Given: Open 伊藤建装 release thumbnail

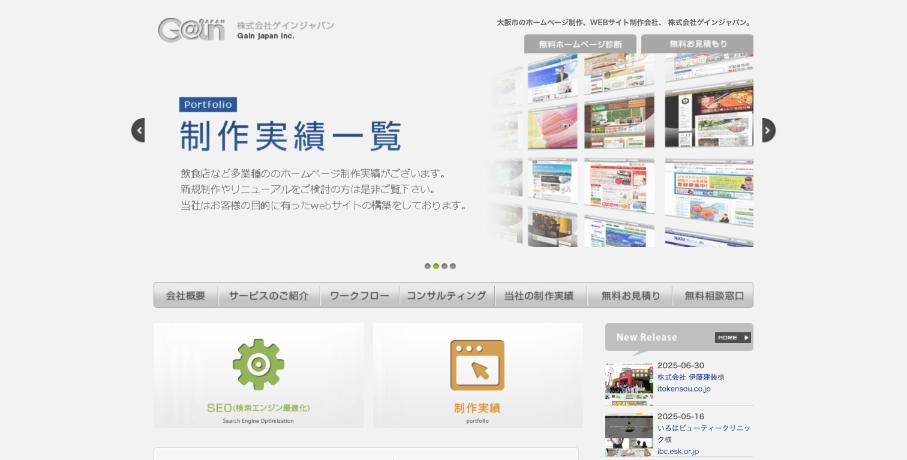Looking at the screenshot, I should coord(629,382).
